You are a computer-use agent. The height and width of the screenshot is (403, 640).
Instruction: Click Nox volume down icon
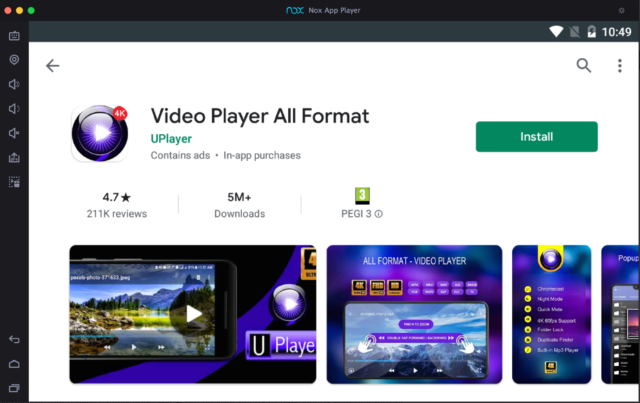(x=14, y=109)
